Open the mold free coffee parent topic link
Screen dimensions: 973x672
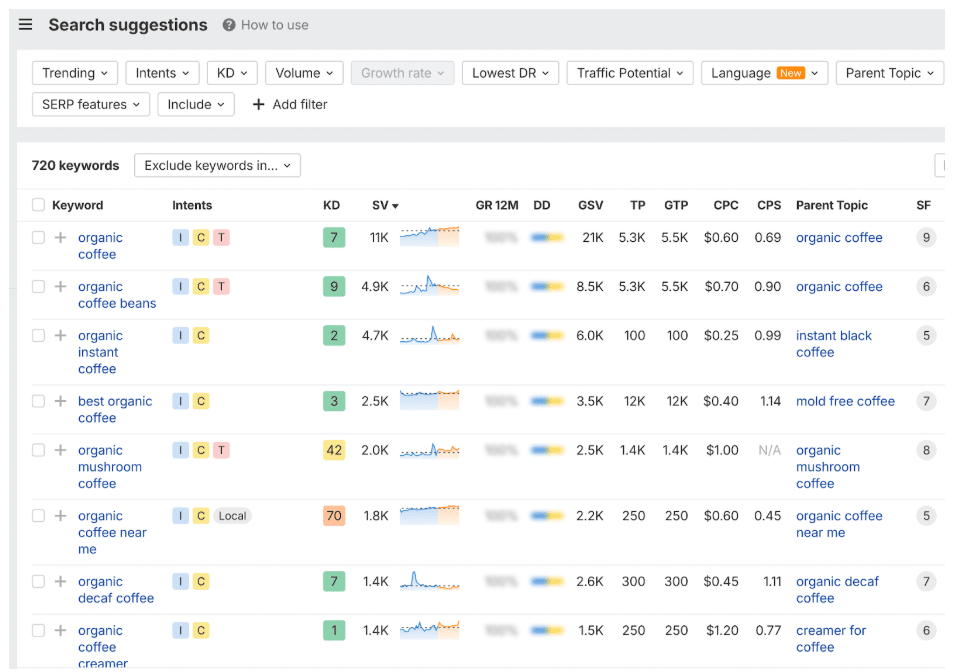(845, 401)
